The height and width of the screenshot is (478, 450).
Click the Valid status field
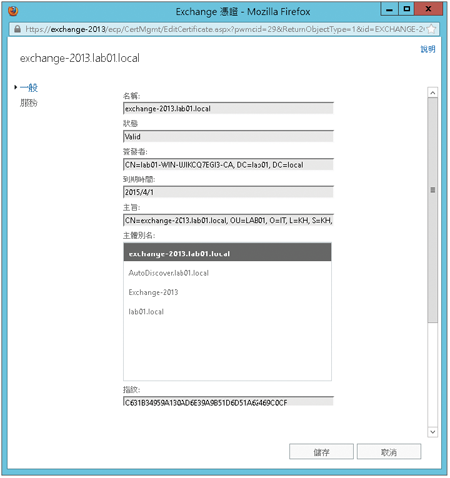228,136
